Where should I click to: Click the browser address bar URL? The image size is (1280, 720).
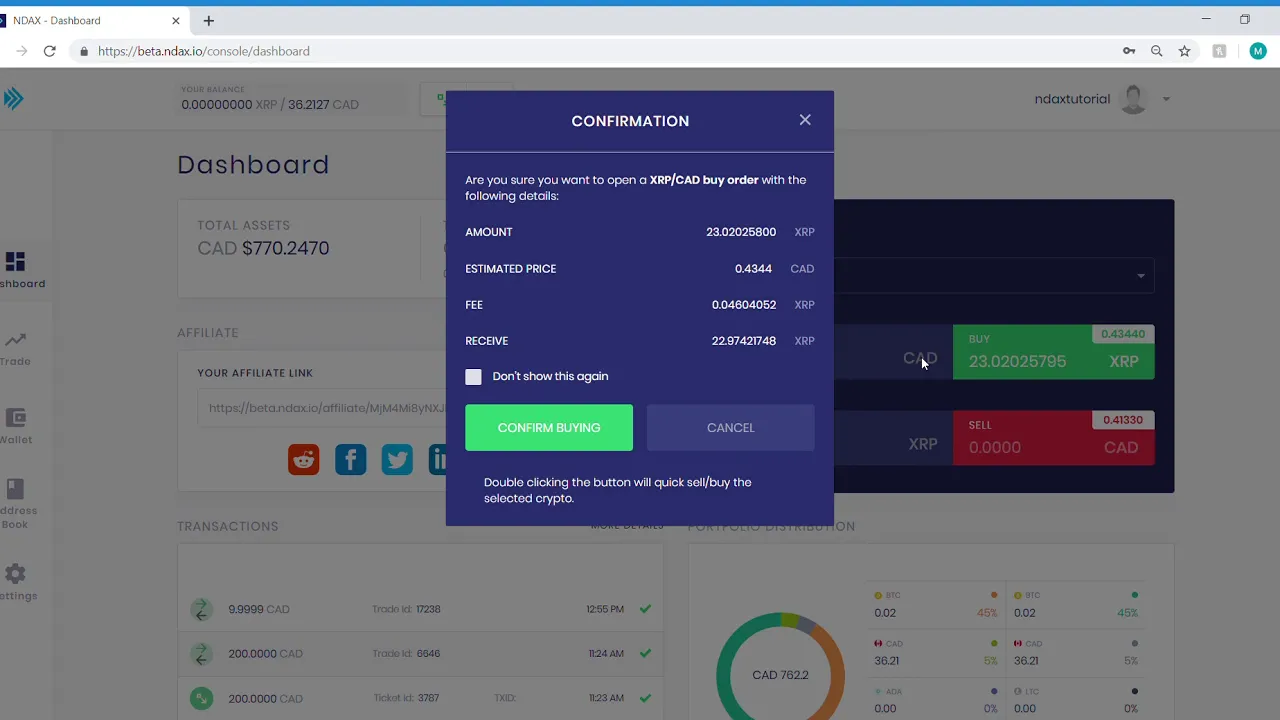(x=204, y=51)
